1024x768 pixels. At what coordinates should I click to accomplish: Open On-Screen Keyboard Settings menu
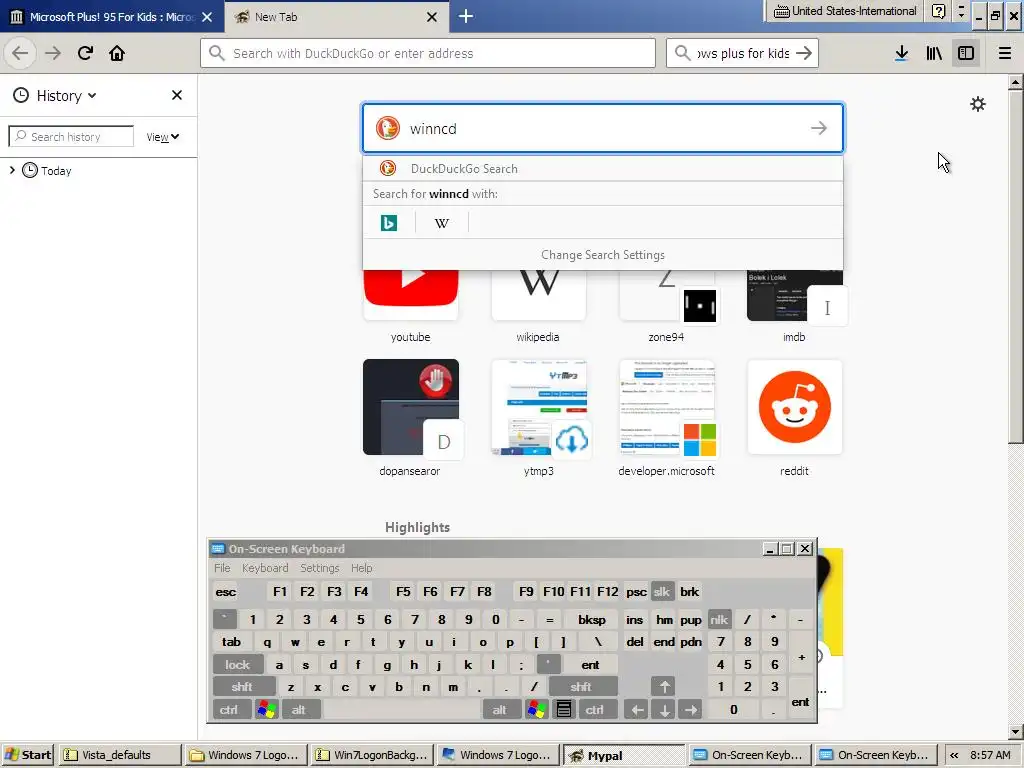[x=319, y=568]
